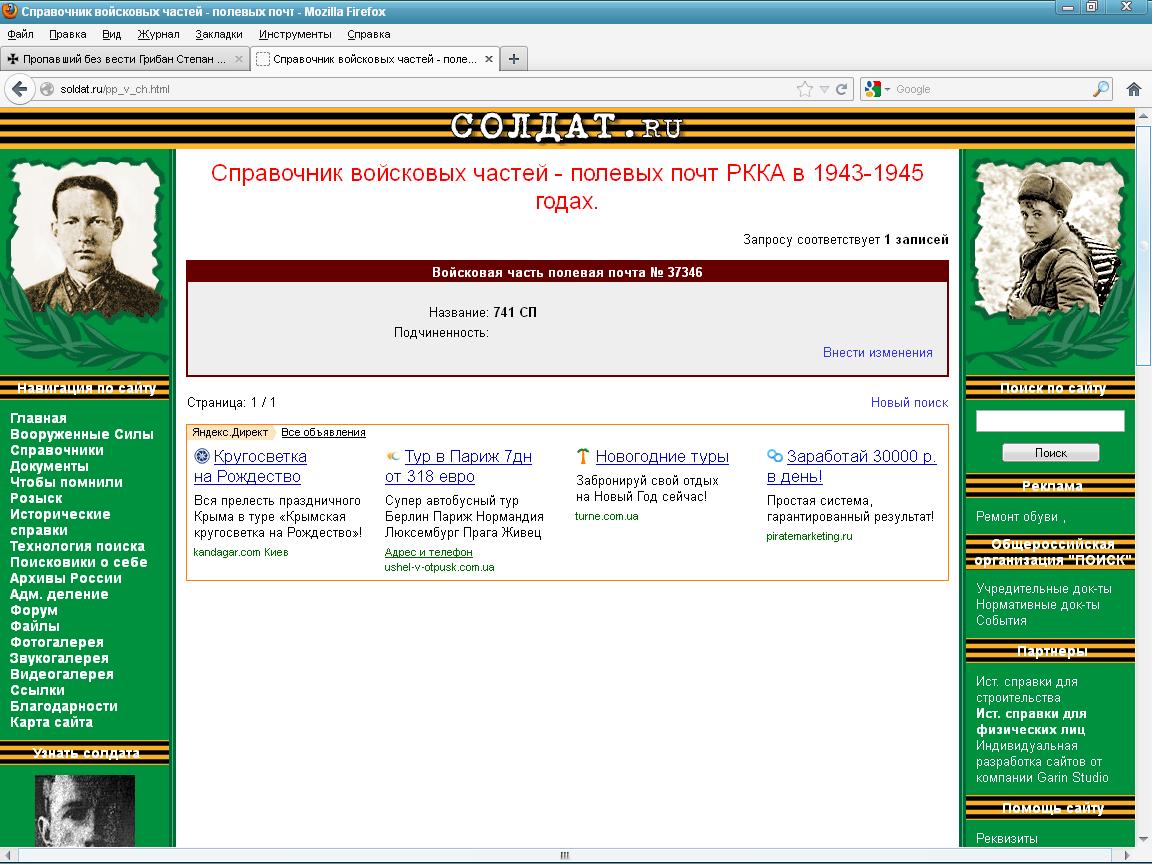The height and width of the screenshot is (864, 1152).
Task: Click the site identity globe icon
Action: click(x=46, y=89)
